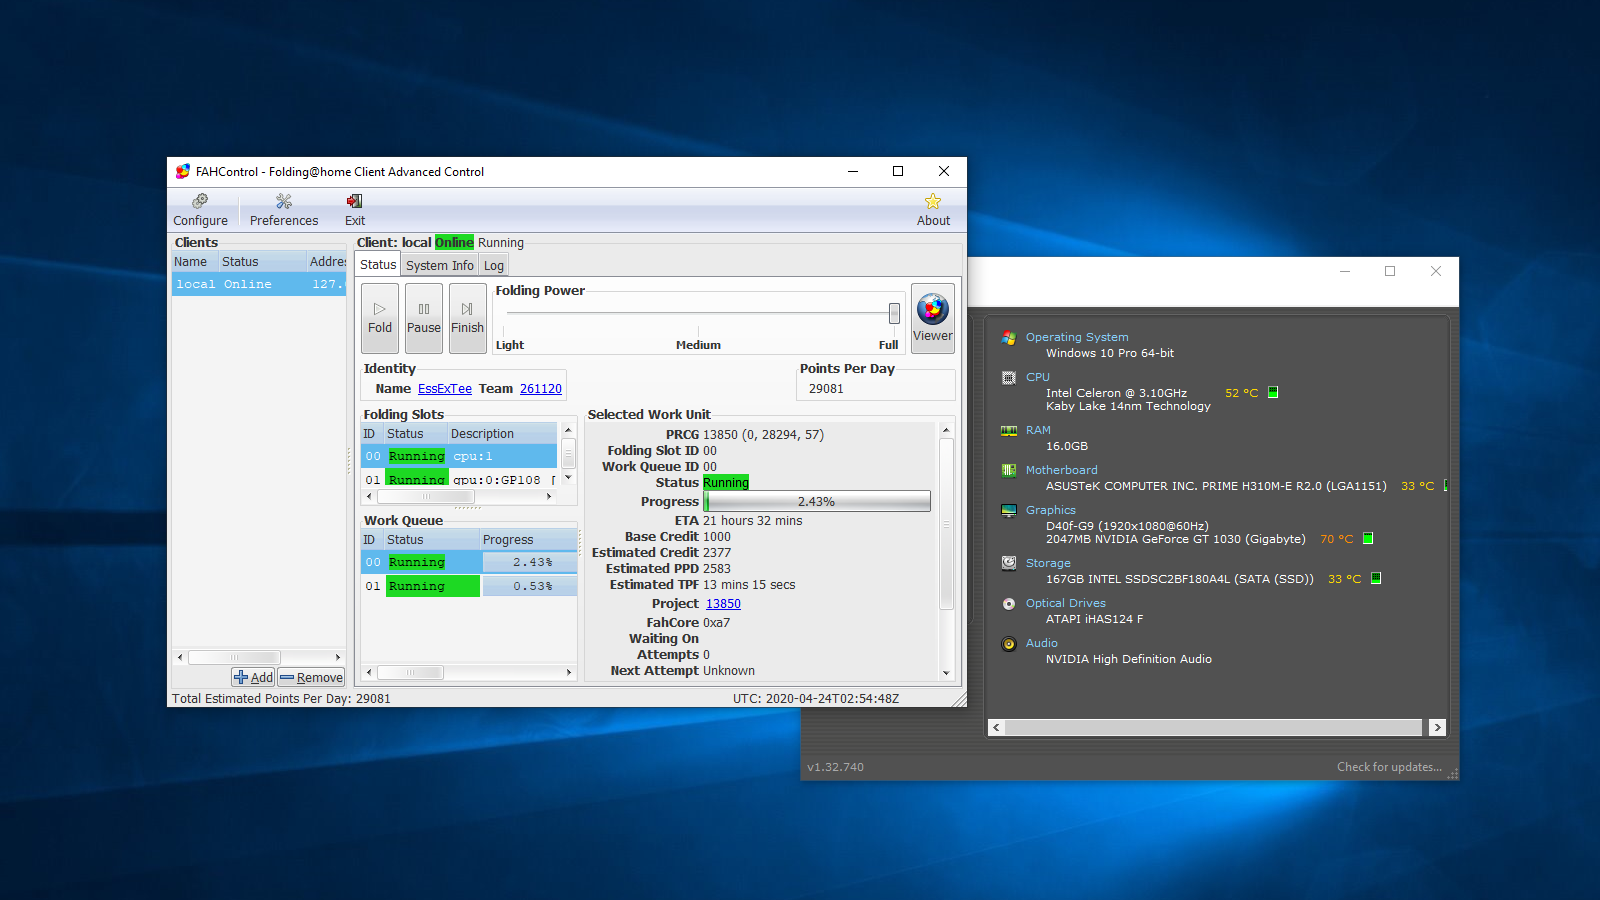The image size is (1600, 900).
Task: Open Configure in FAHControl toolbar
Action: coord(200,210)
